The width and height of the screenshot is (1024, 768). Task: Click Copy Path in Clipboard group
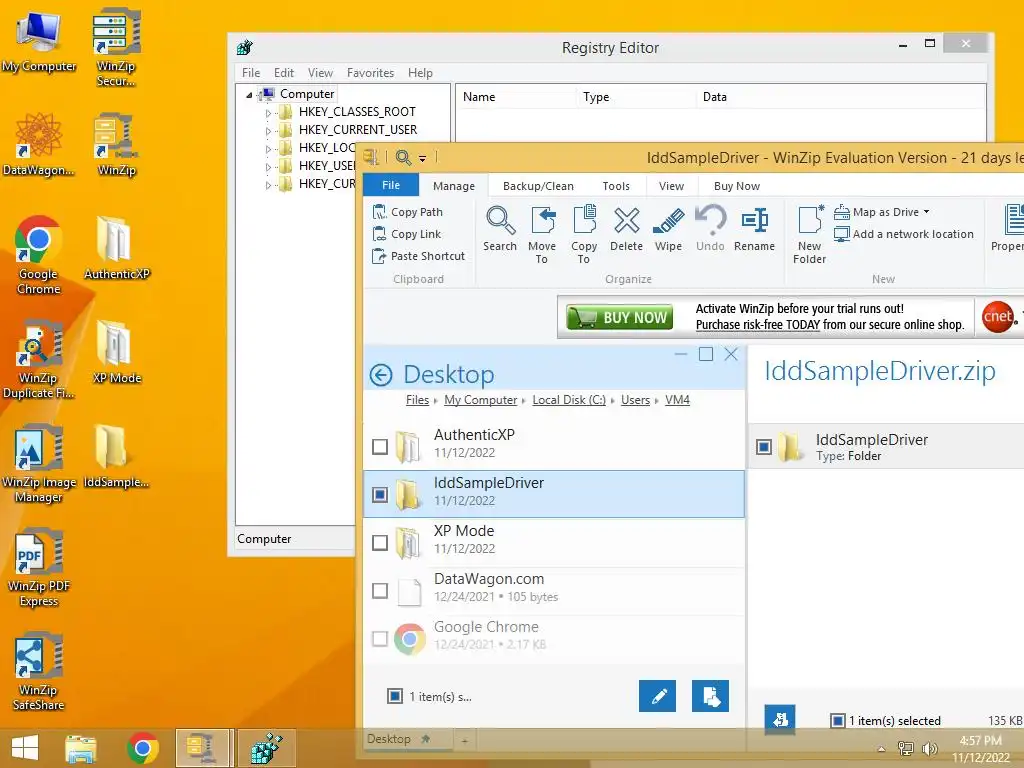[x=408, y=212]
